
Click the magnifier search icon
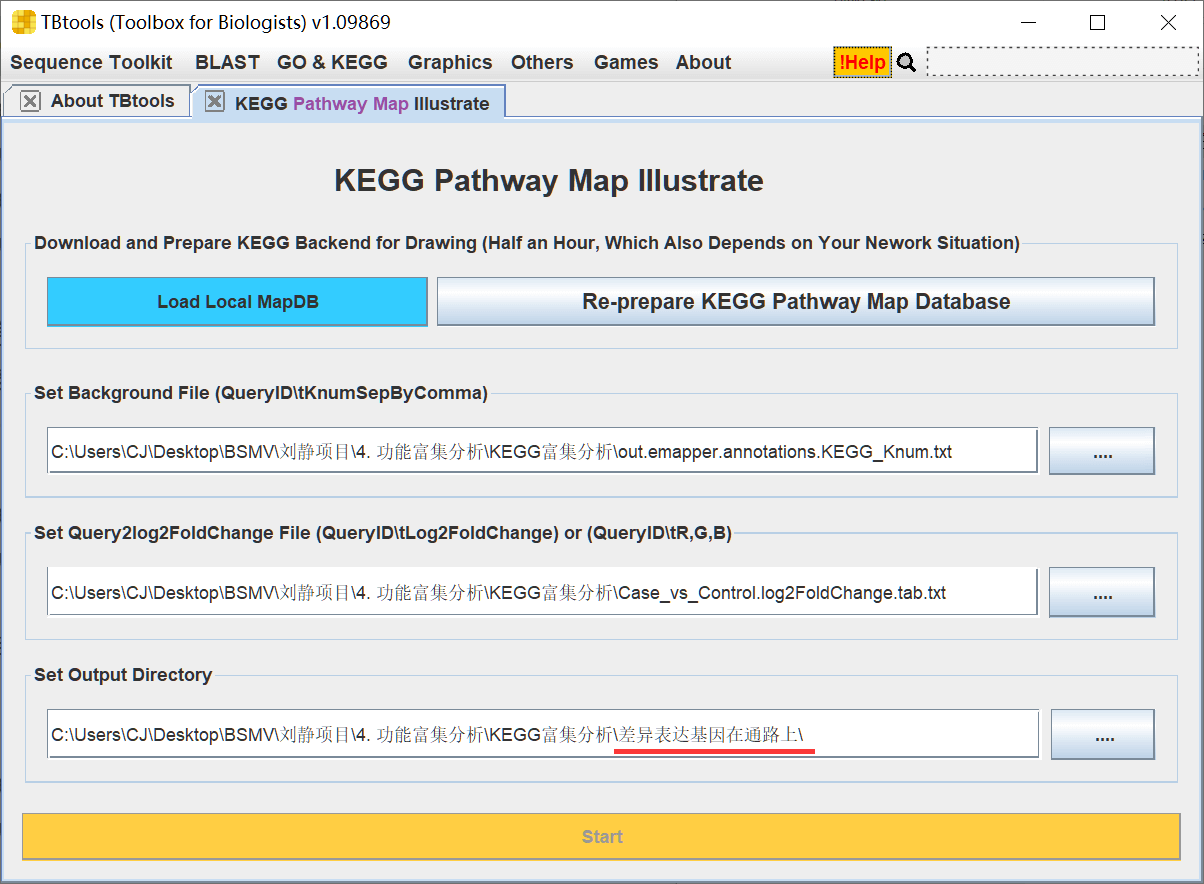[x=906, y=62]
